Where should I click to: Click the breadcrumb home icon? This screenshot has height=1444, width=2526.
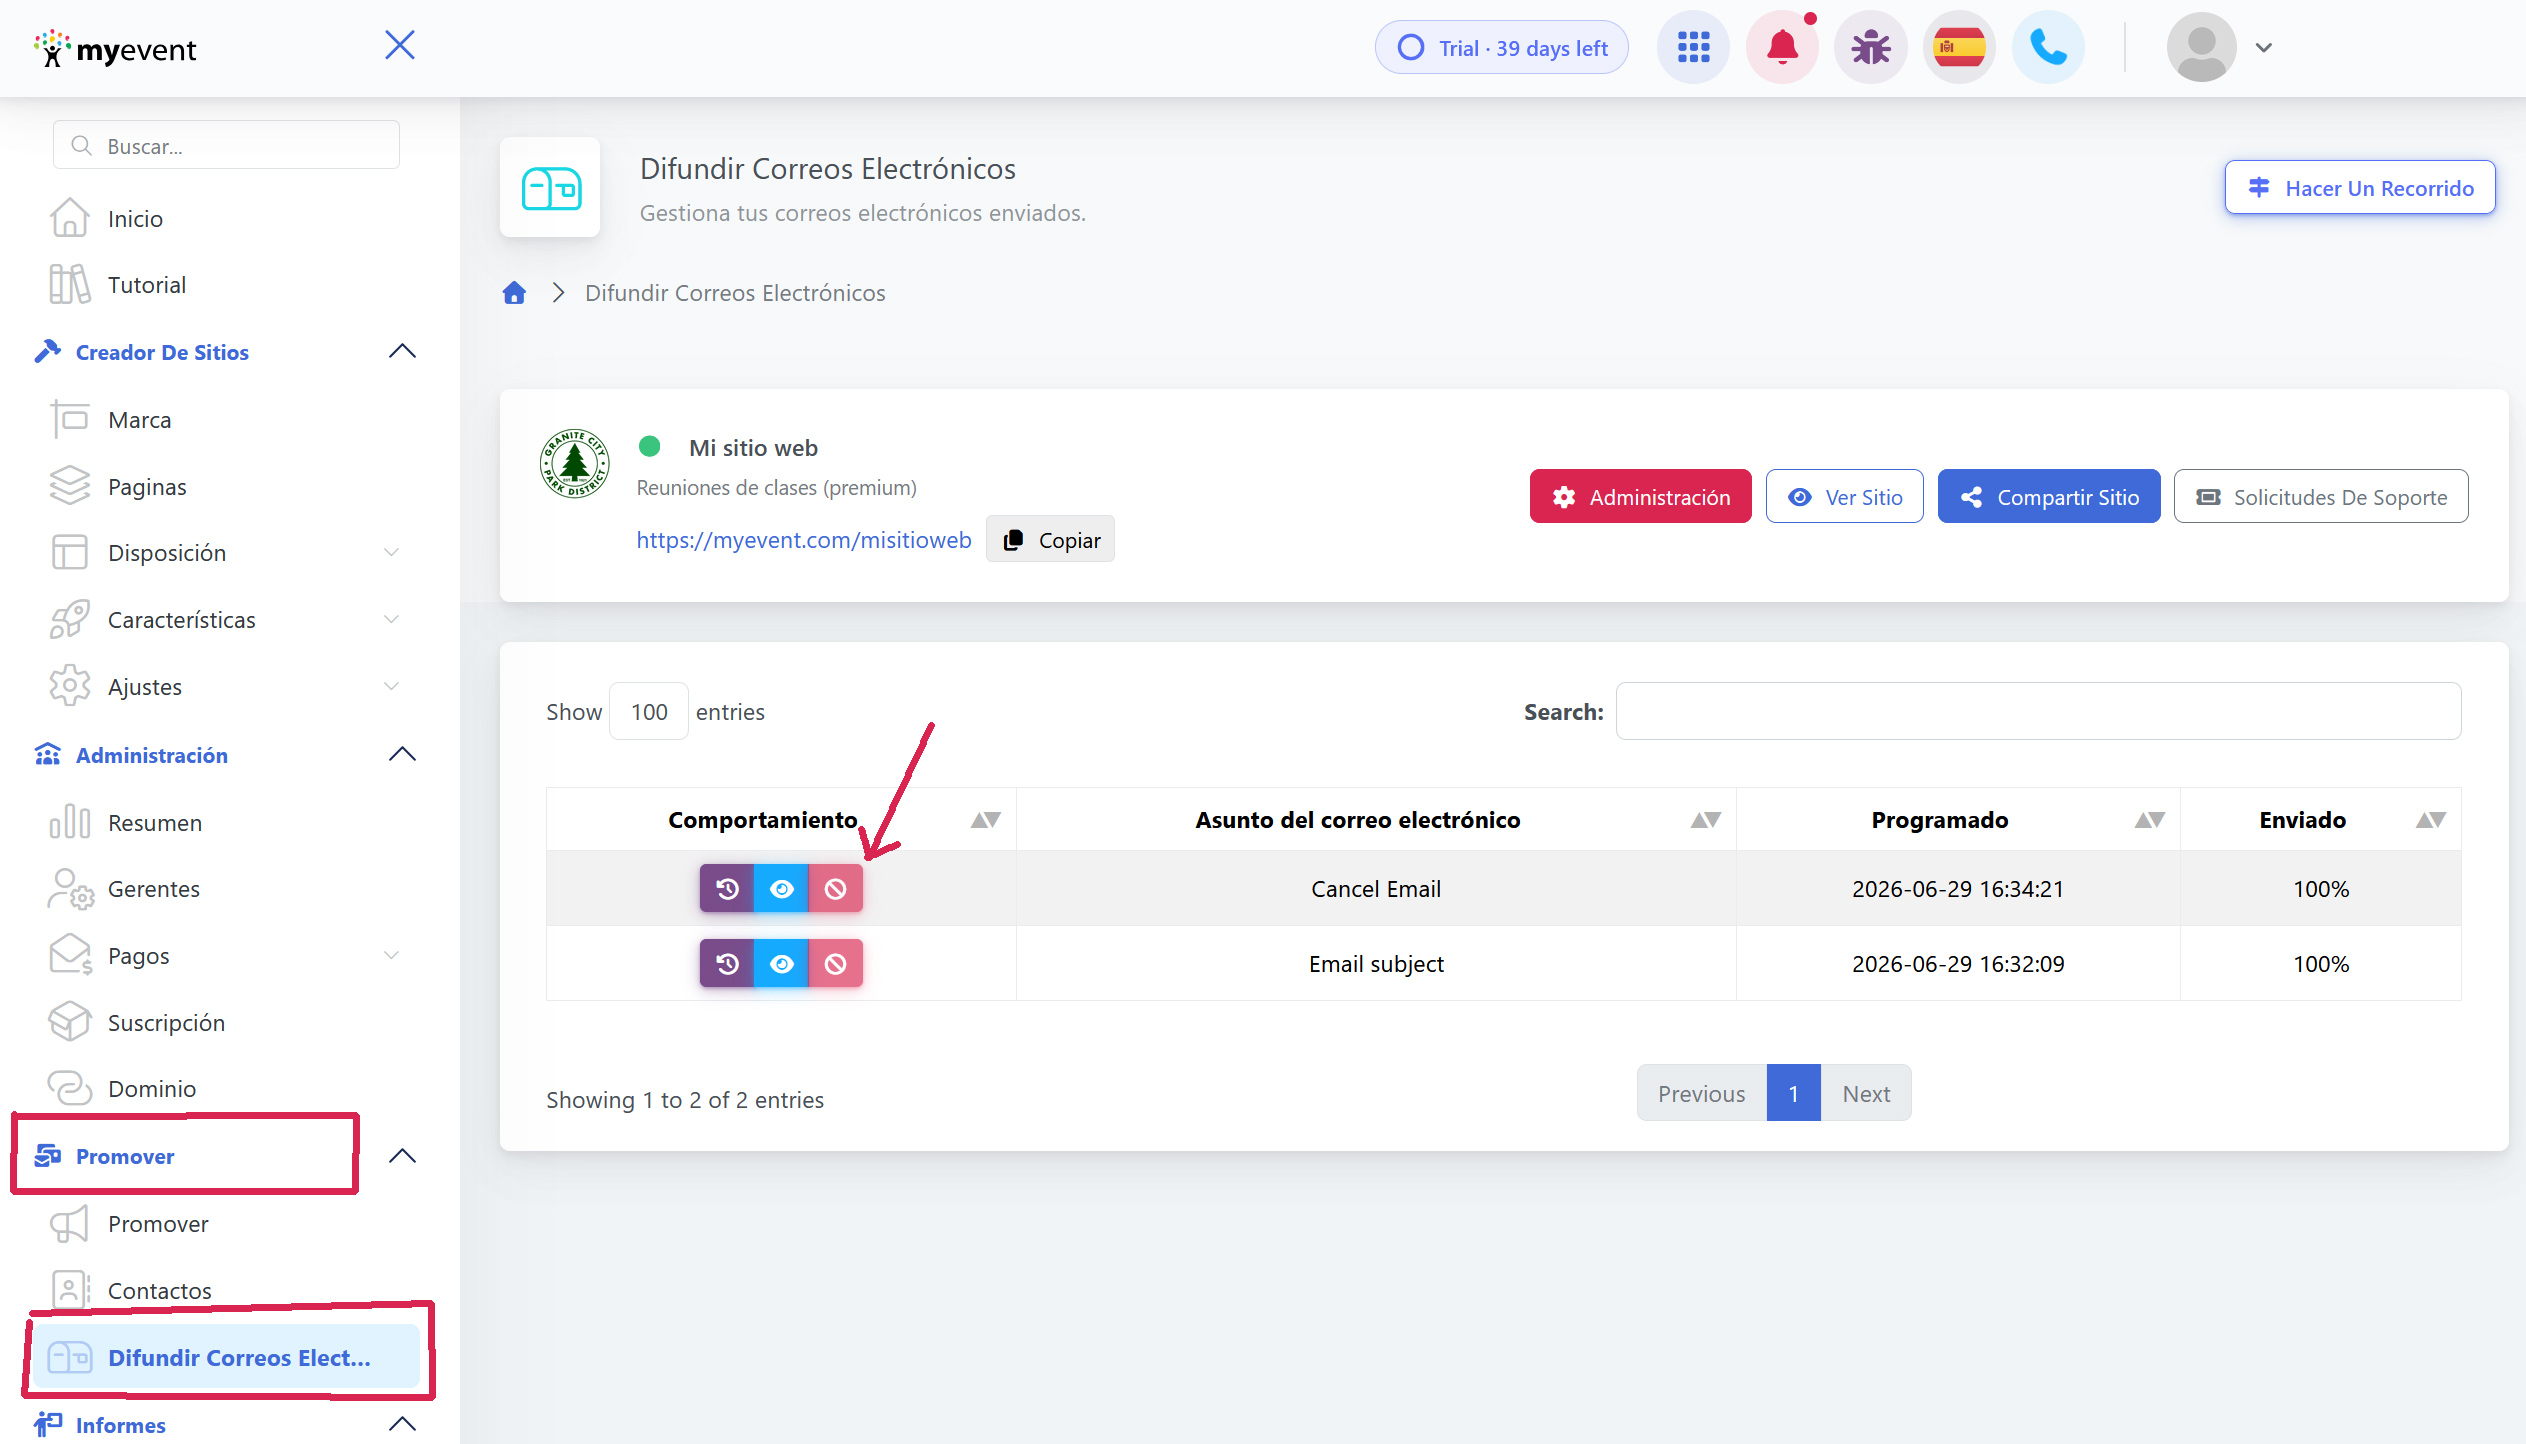point(514,293)
